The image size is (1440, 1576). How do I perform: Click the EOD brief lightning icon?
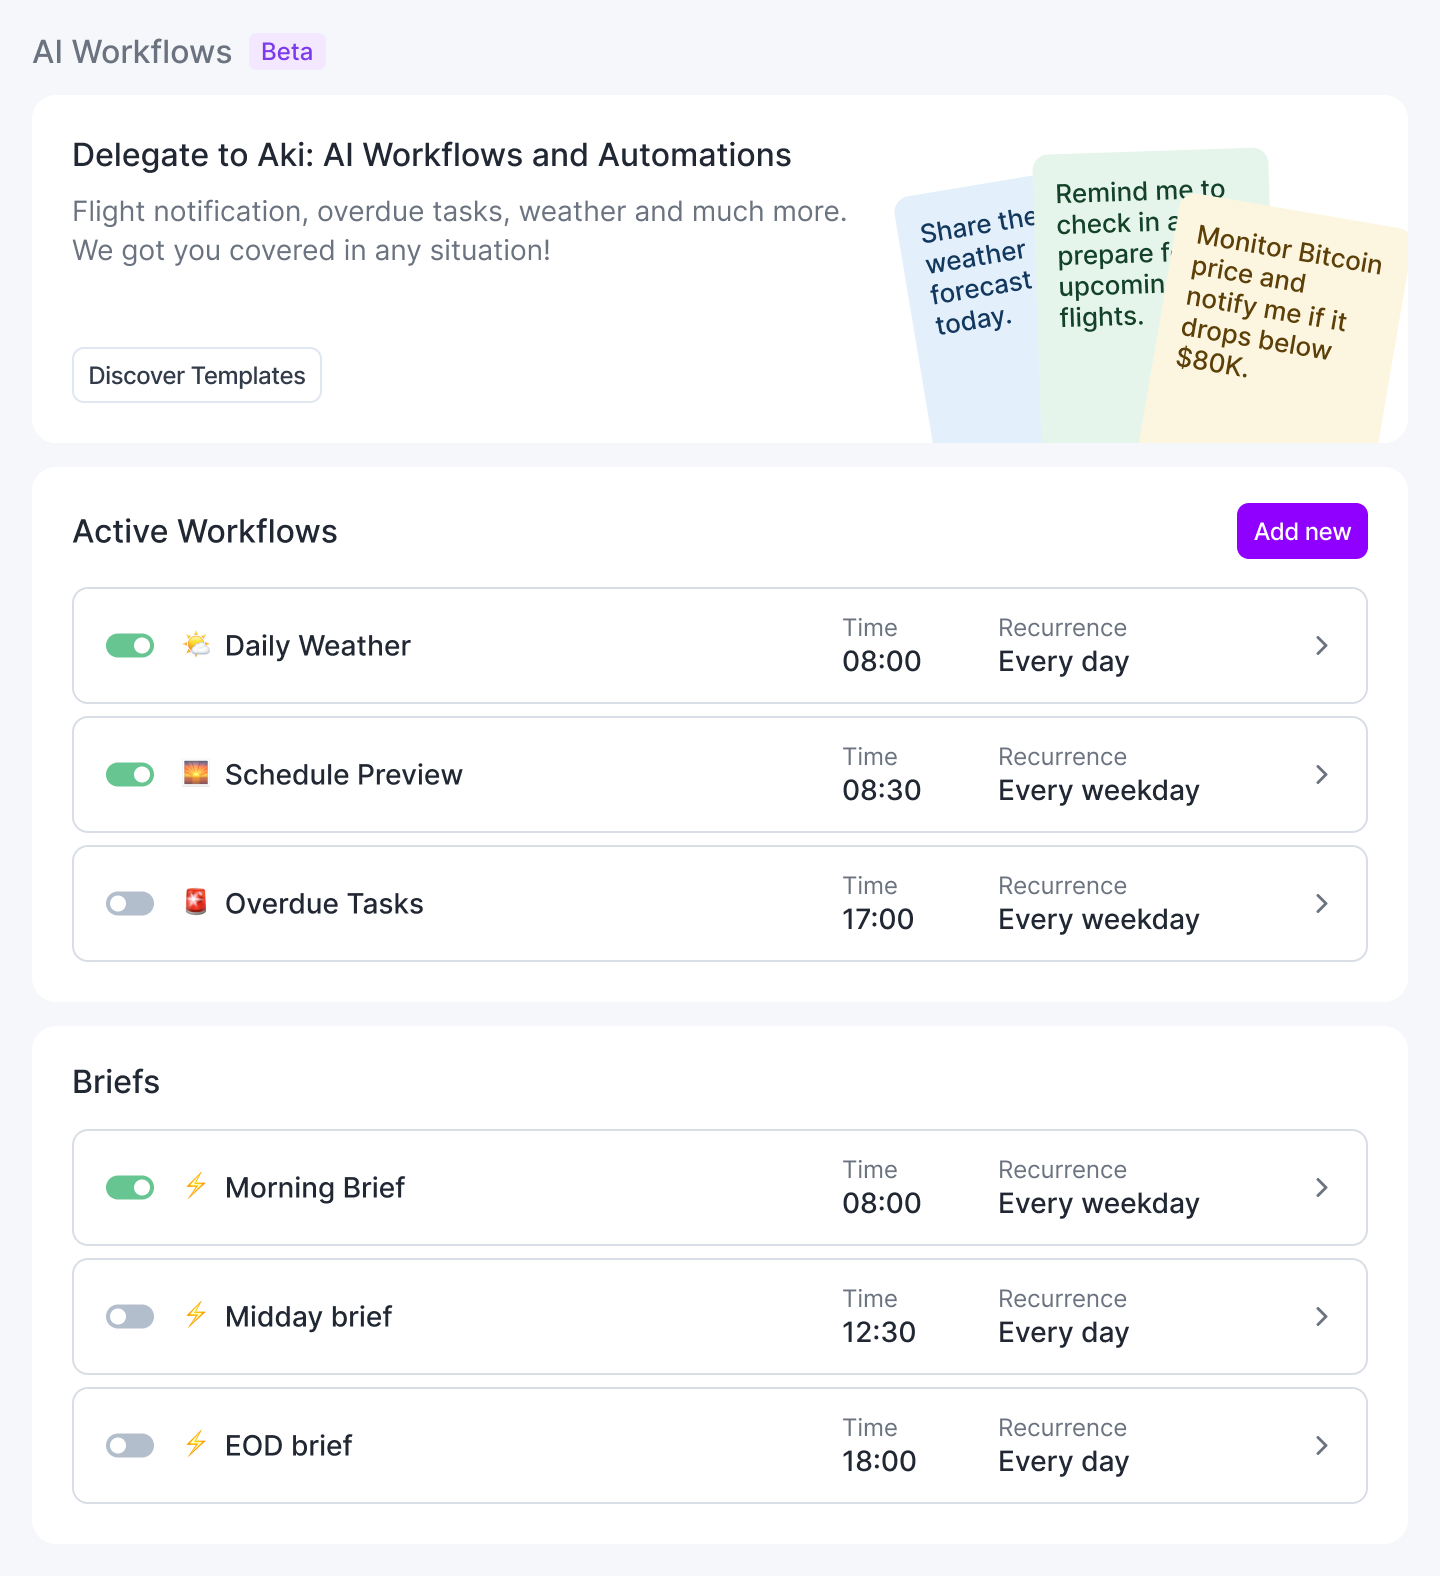pyautogui.click(x=196, y=1445)
